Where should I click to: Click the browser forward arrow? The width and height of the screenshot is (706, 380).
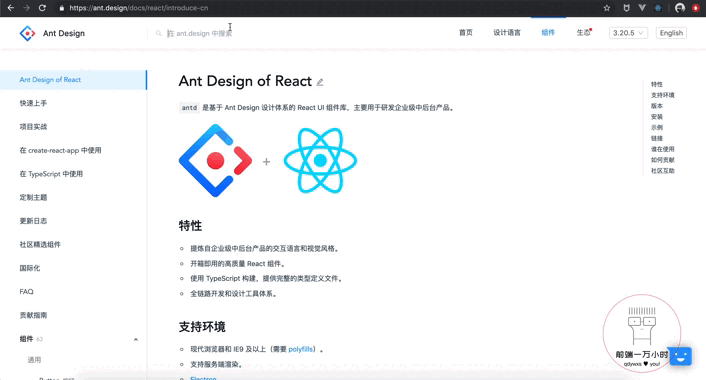(27, 8)
